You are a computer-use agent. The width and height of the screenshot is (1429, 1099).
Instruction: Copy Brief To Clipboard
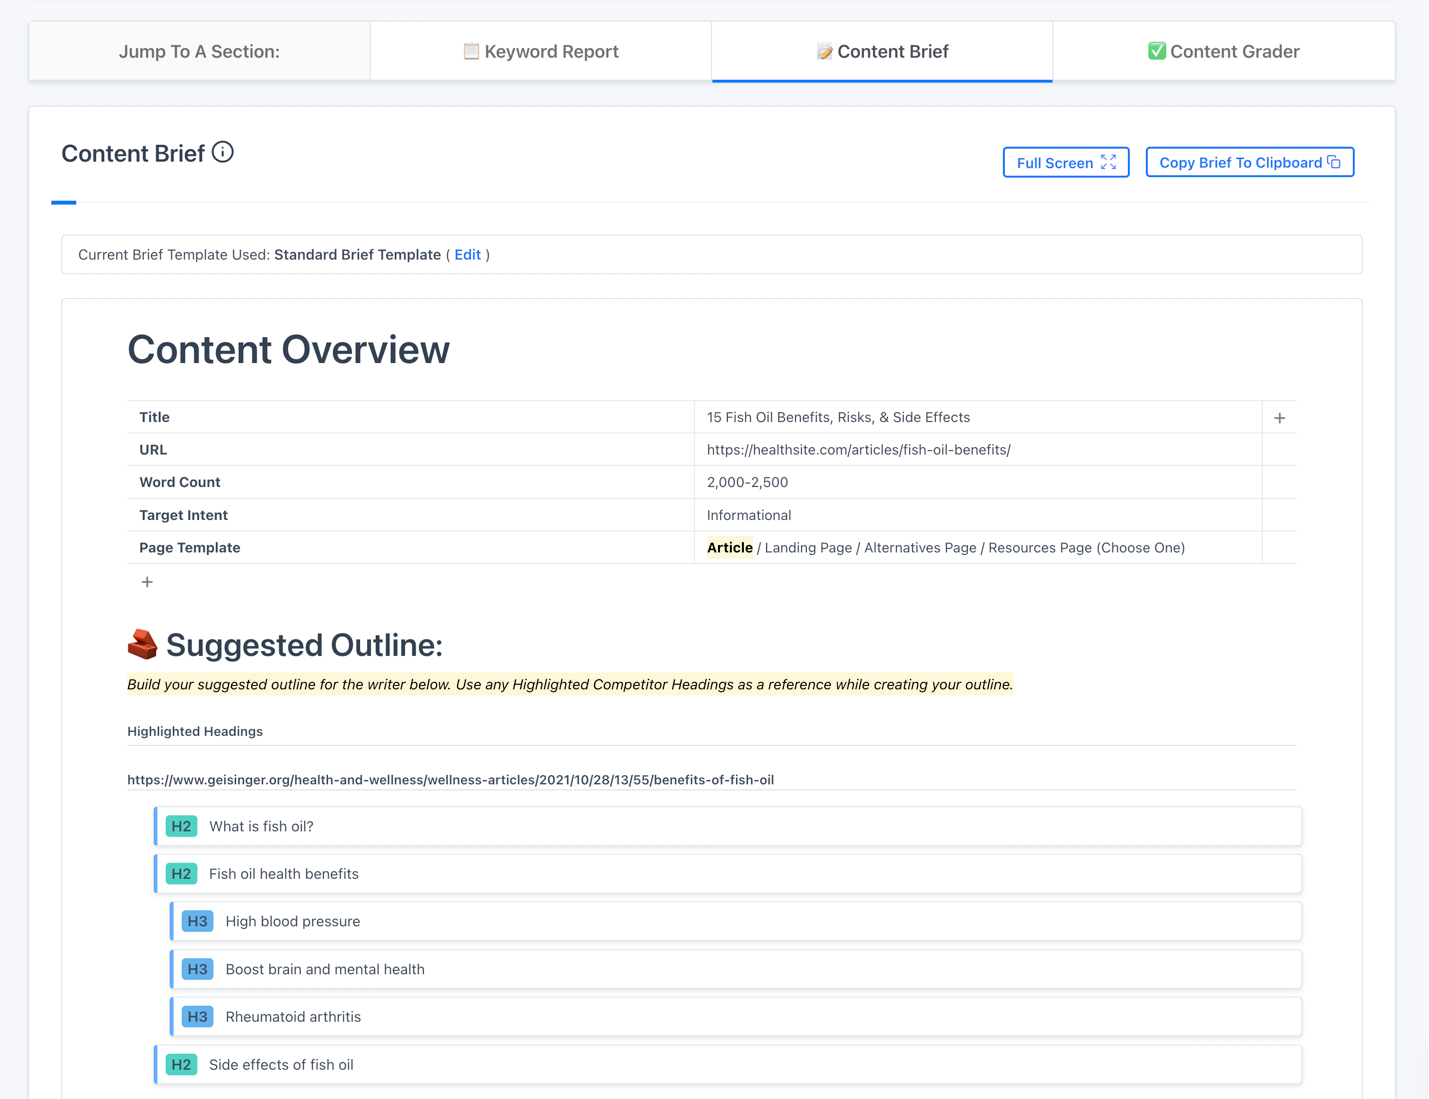click(x=1249, y=162)
